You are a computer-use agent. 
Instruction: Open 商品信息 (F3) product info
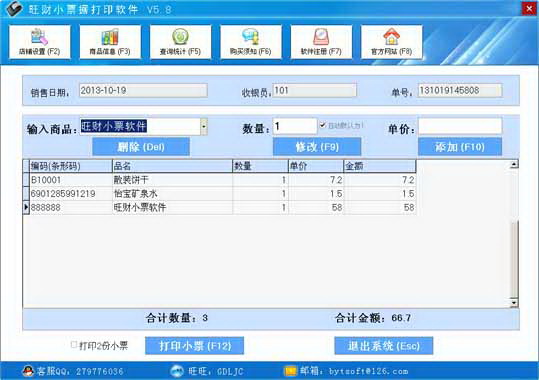point(110,42)
